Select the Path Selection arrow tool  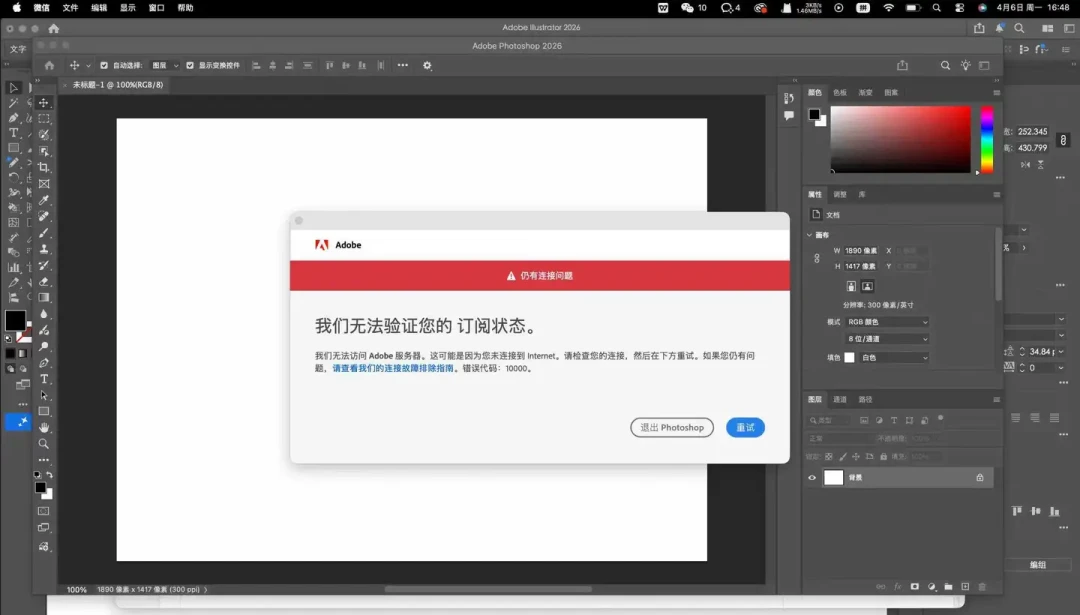(43, 395)
